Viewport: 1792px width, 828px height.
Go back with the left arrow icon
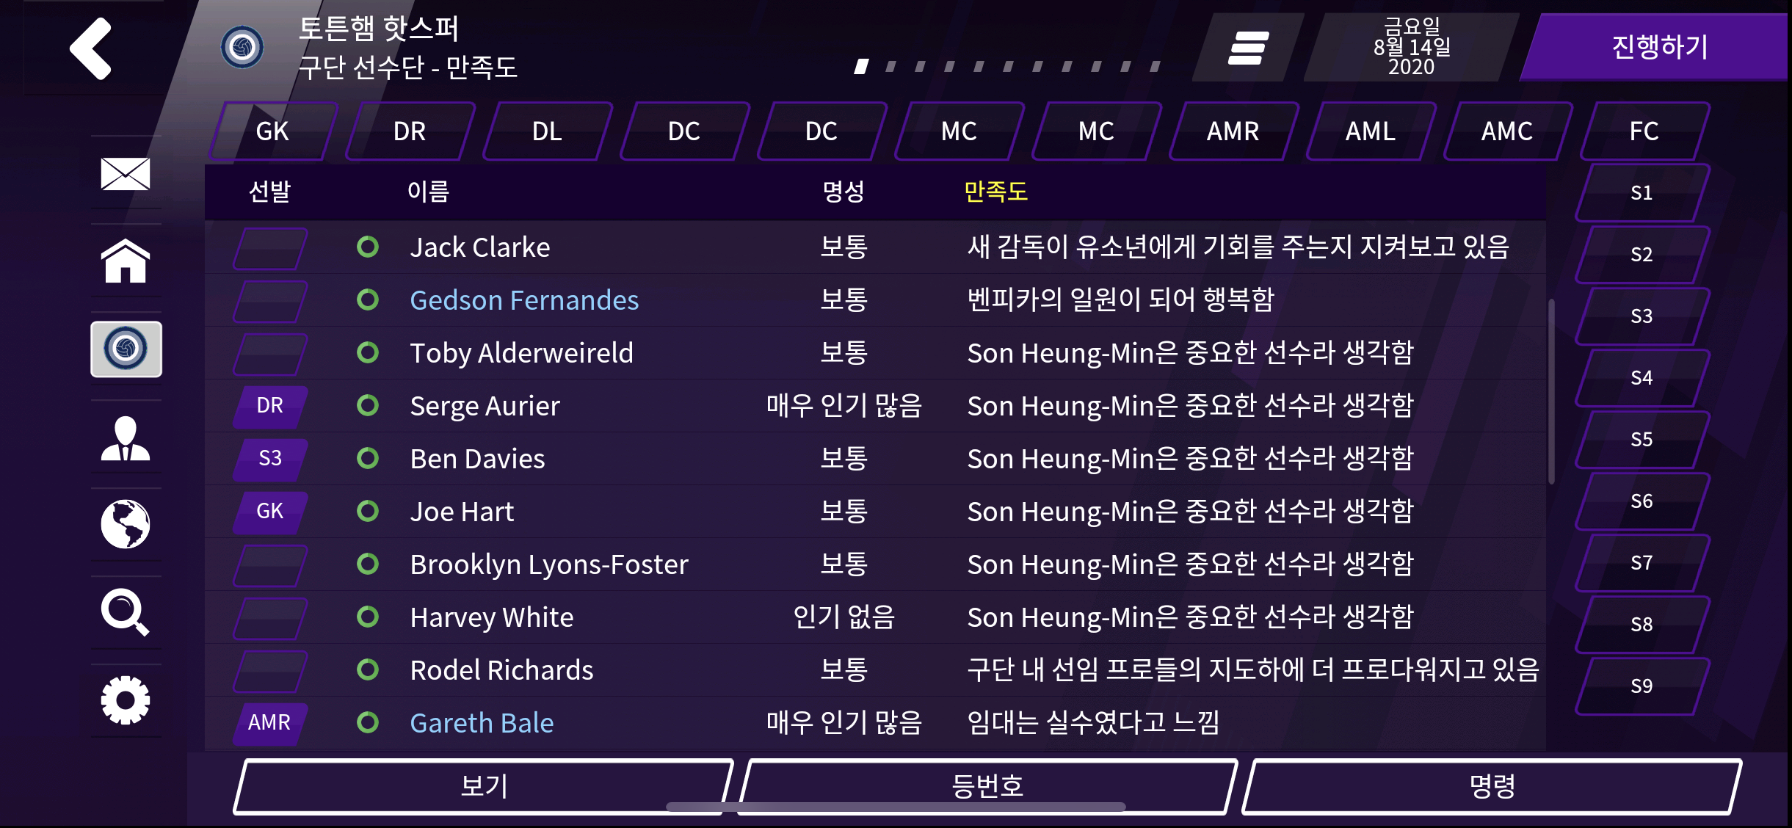pos(91,48)
